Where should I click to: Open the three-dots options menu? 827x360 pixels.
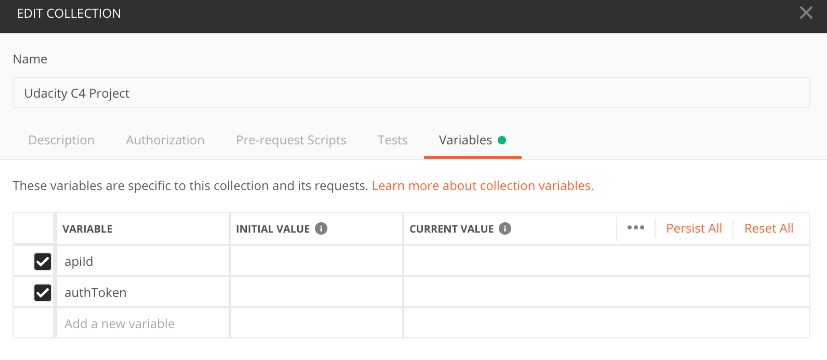coord(636,228)
